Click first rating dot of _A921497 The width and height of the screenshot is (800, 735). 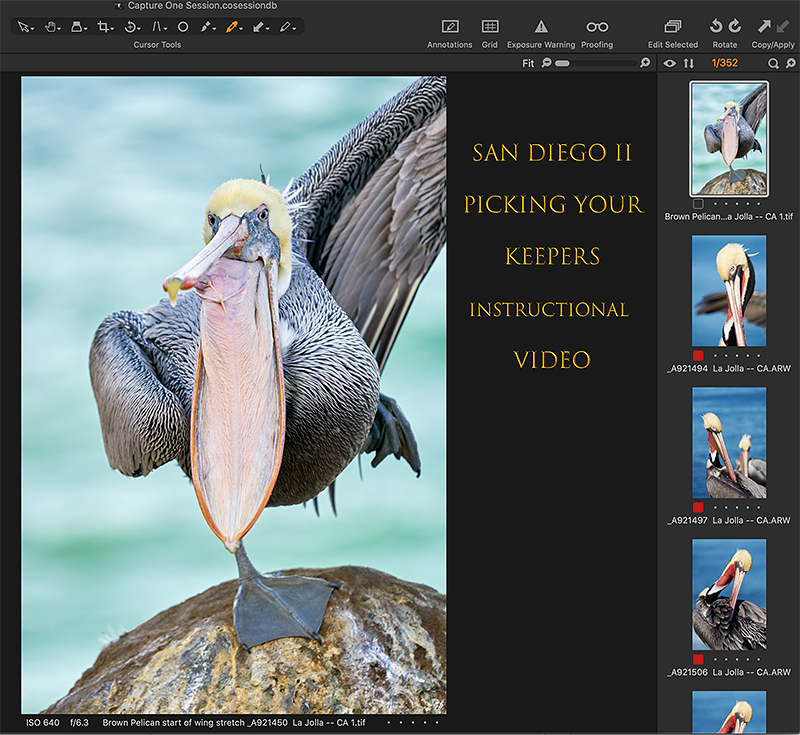pyautogui.click(x=715, y=508)
